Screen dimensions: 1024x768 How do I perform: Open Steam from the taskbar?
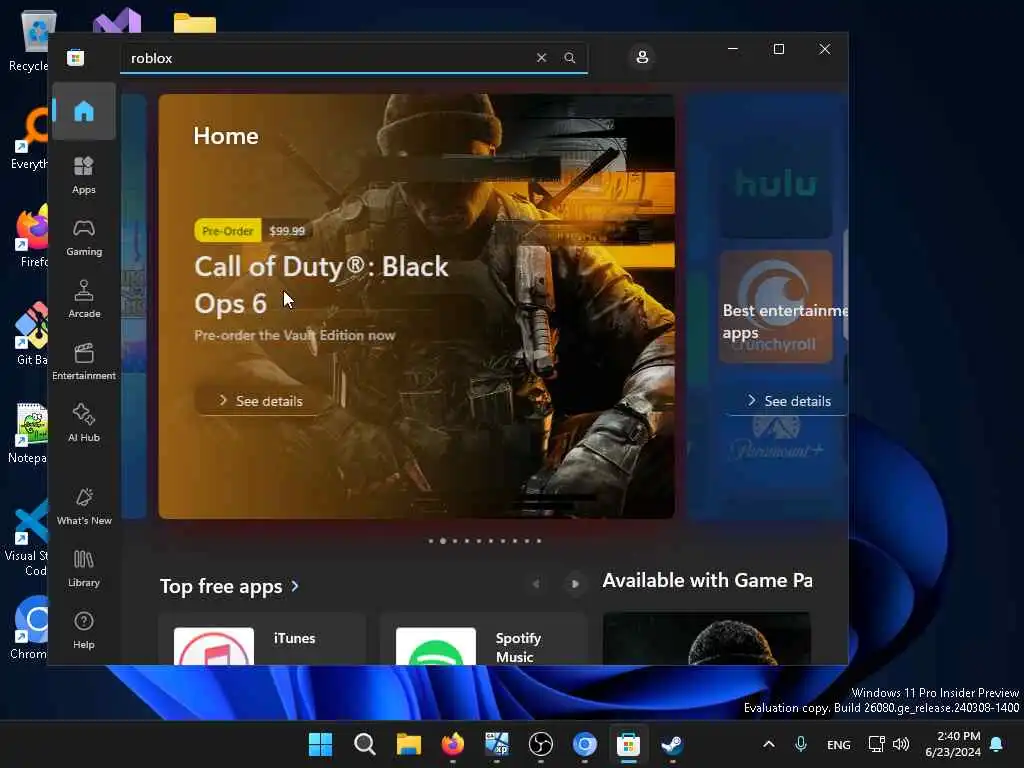(x=672, y=744)
